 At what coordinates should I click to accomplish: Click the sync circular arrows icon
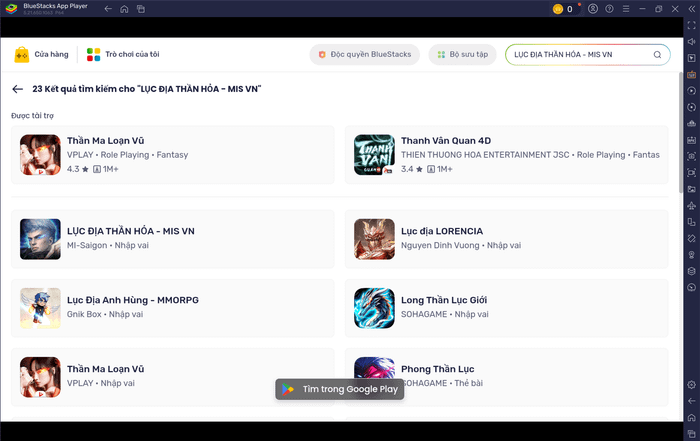[x=692, y=107]
